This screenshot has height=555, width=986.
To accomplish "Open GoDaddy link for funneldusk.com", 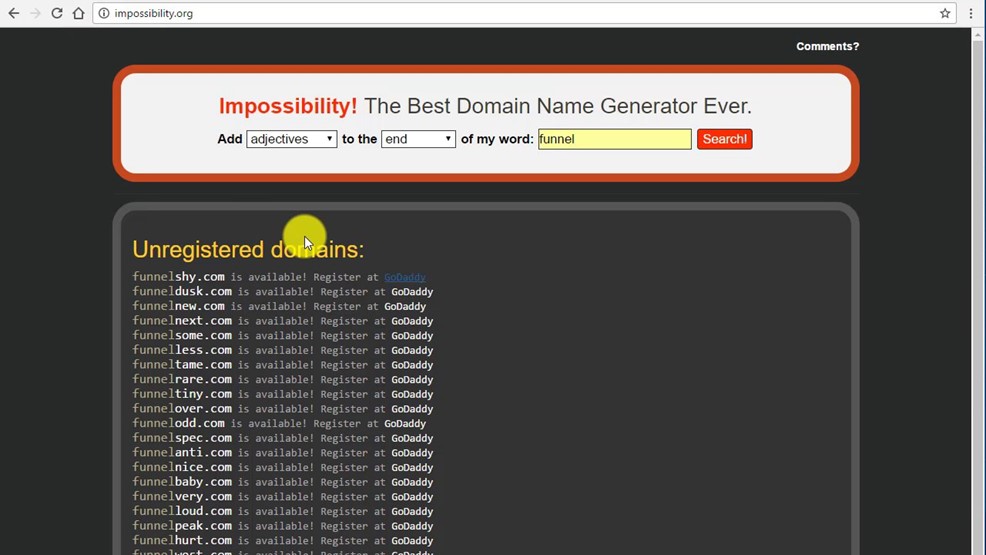I will [412, 292].
